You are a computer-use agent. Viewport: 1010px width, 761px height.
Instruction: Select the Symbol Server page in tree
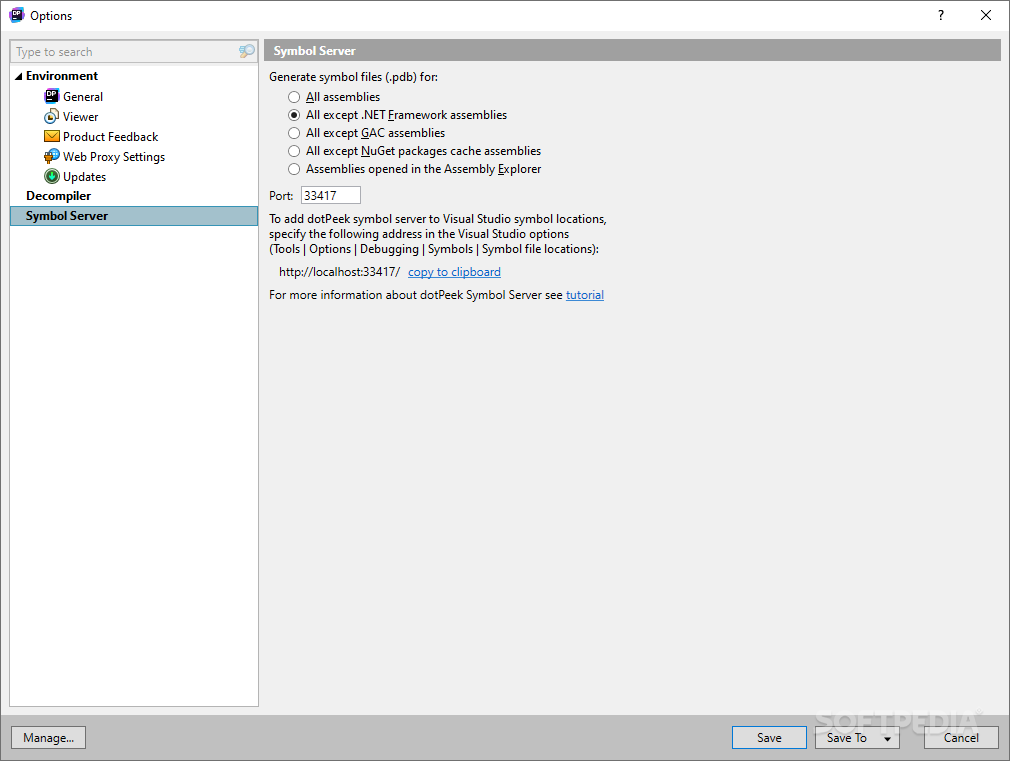point(134,216)
